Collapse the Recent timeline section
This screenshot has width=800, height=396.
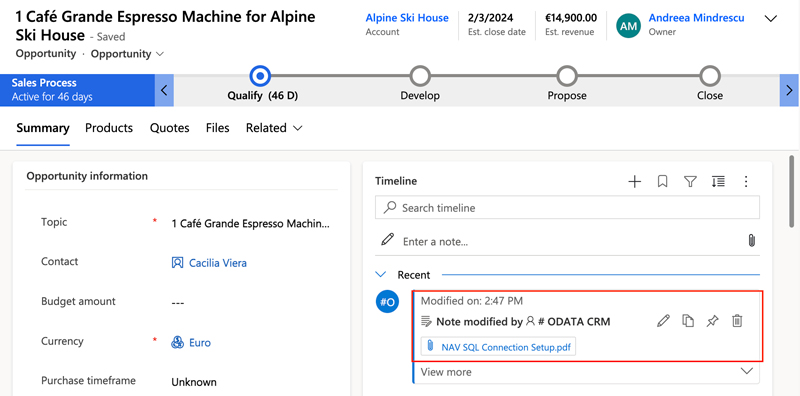coord(381,275)
